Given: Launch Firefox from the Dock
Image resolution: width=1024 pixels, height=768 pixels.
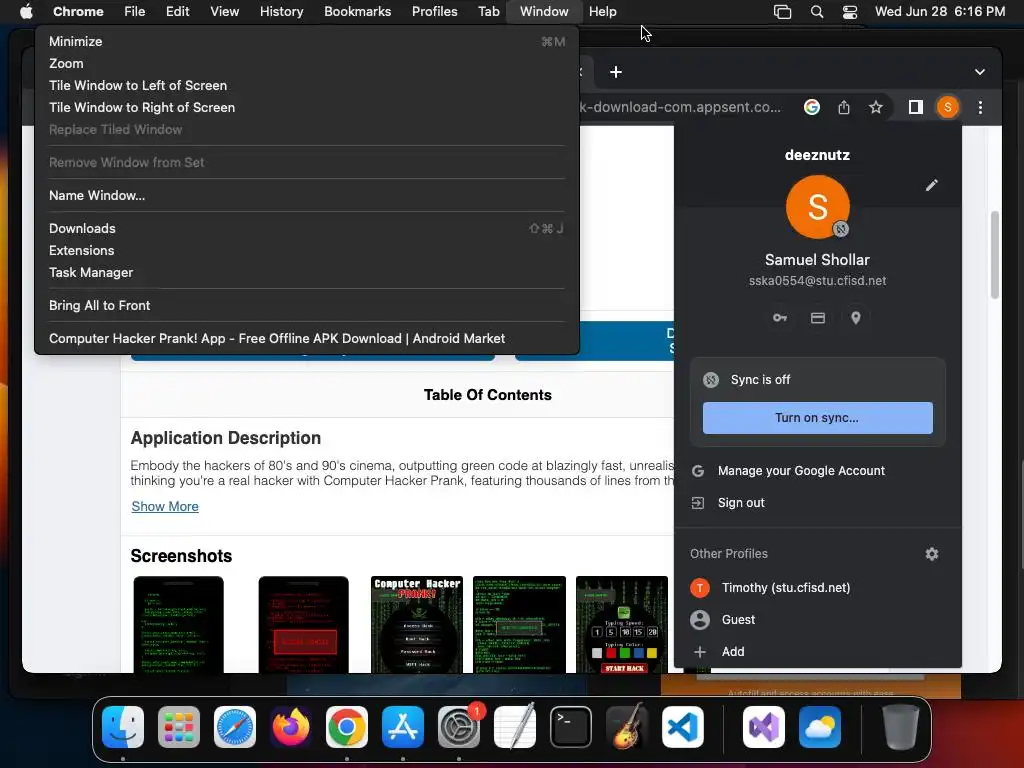Looking at the screenshot, I should tap(291, 727).
